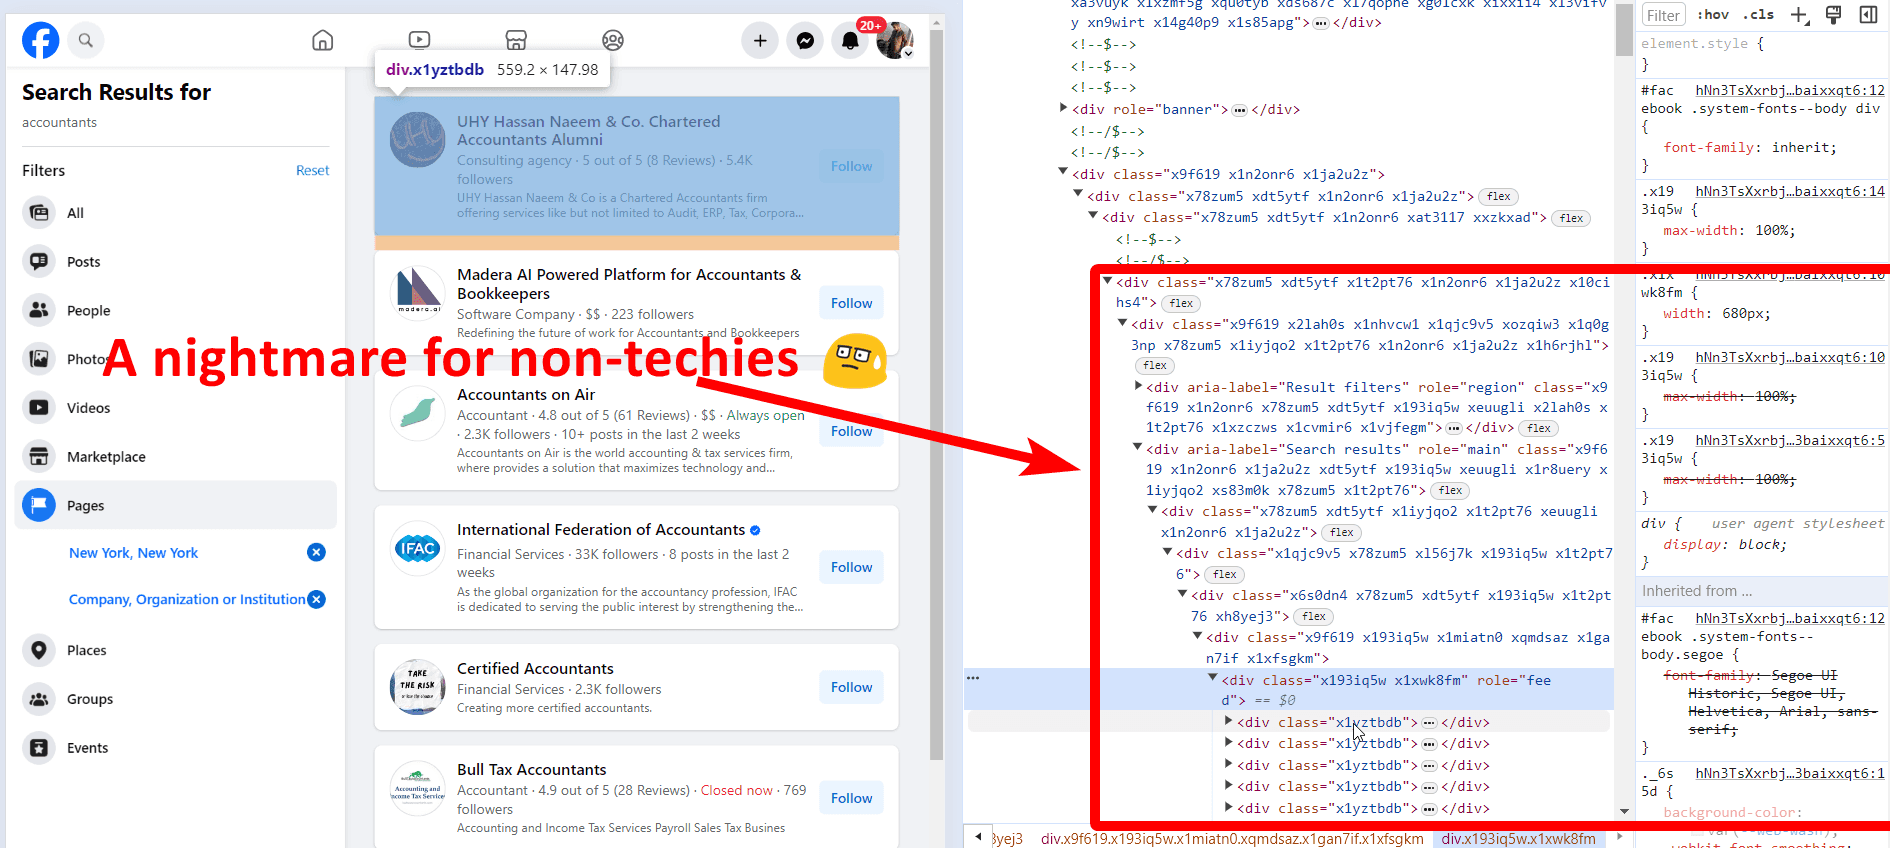This screenshot has height=848, width=1890.
Task: Select the Posts filter
Action: pyautogui.click(x=176, y=262)
